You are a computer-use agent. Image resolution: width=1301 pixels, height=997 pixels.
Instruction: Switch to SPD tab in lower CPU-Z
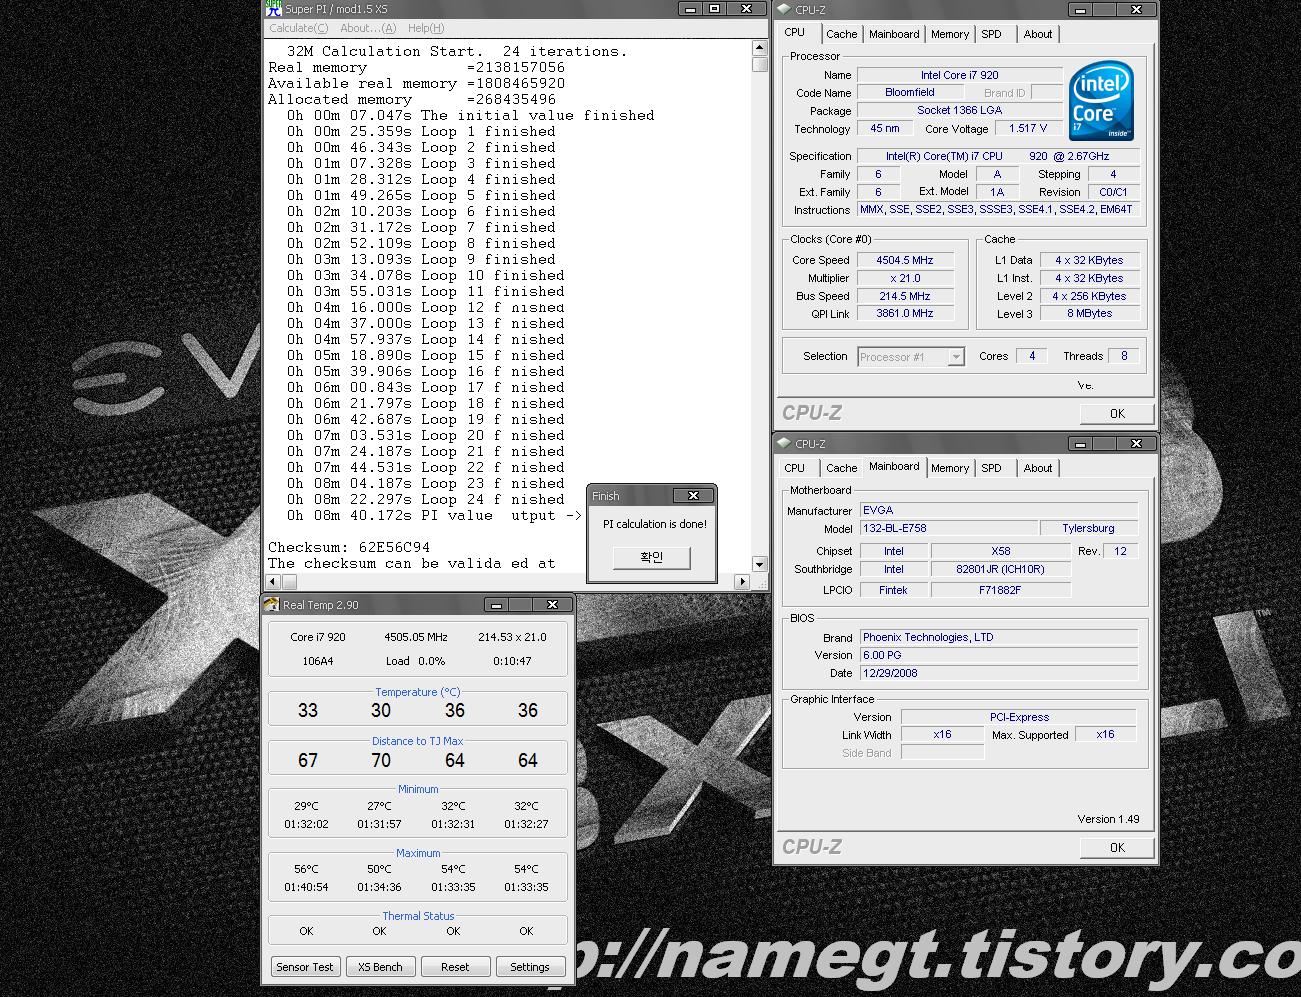(x=991, y=468)
